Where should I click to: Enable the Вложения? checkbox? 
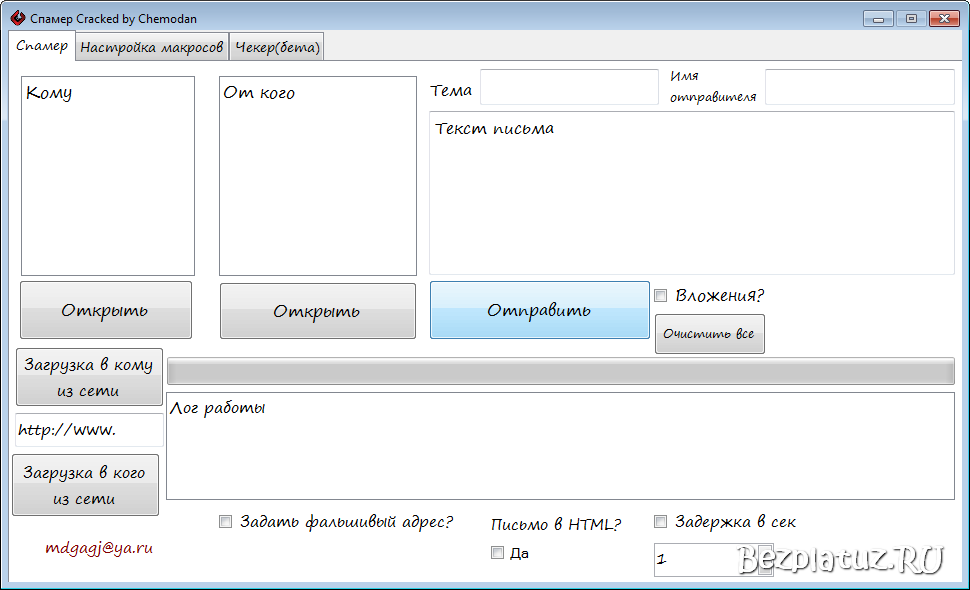[x=660, y=295]
